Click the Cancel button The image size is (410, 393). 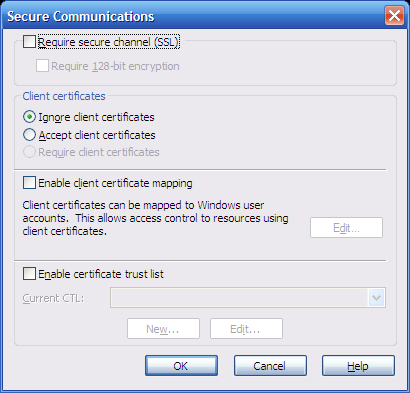tap(270, 366)
